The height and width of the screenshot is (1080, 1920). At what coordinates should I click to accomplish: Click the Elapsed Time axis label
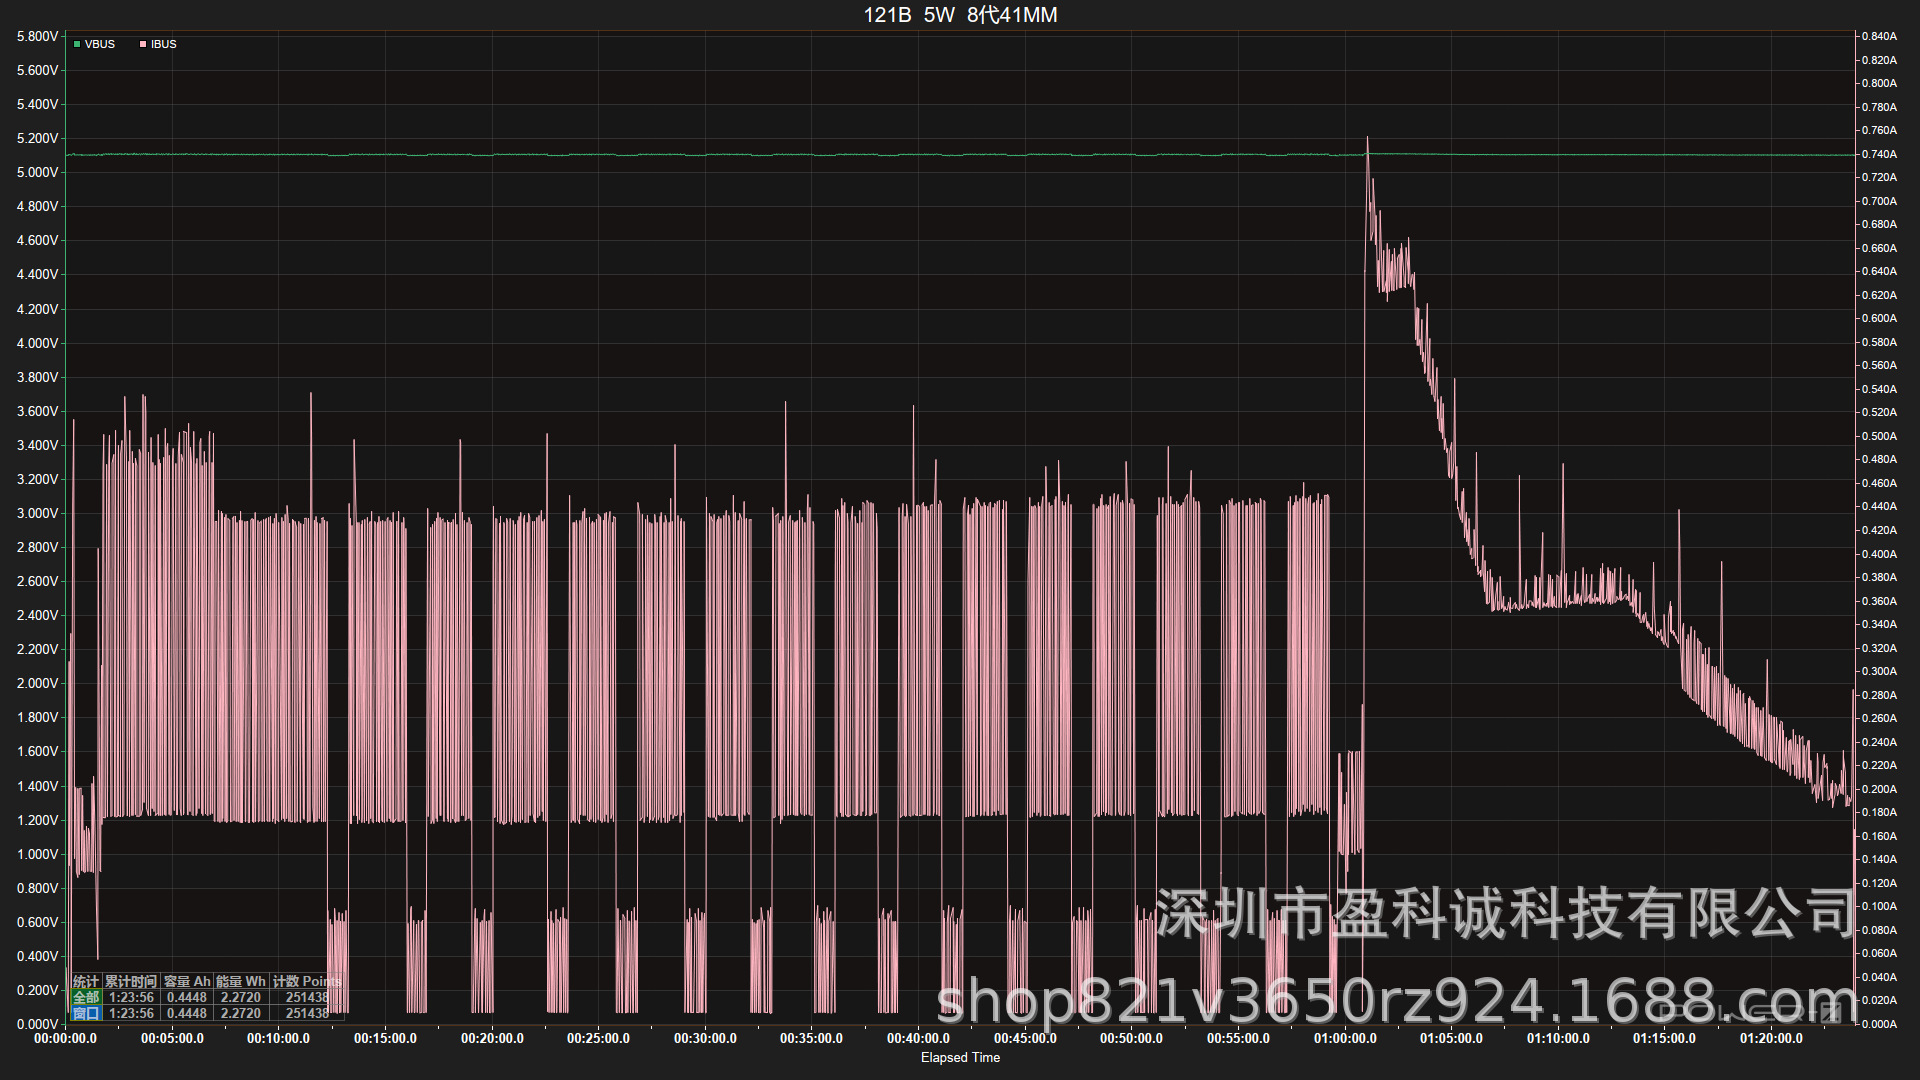click(x=960, y=1057)
